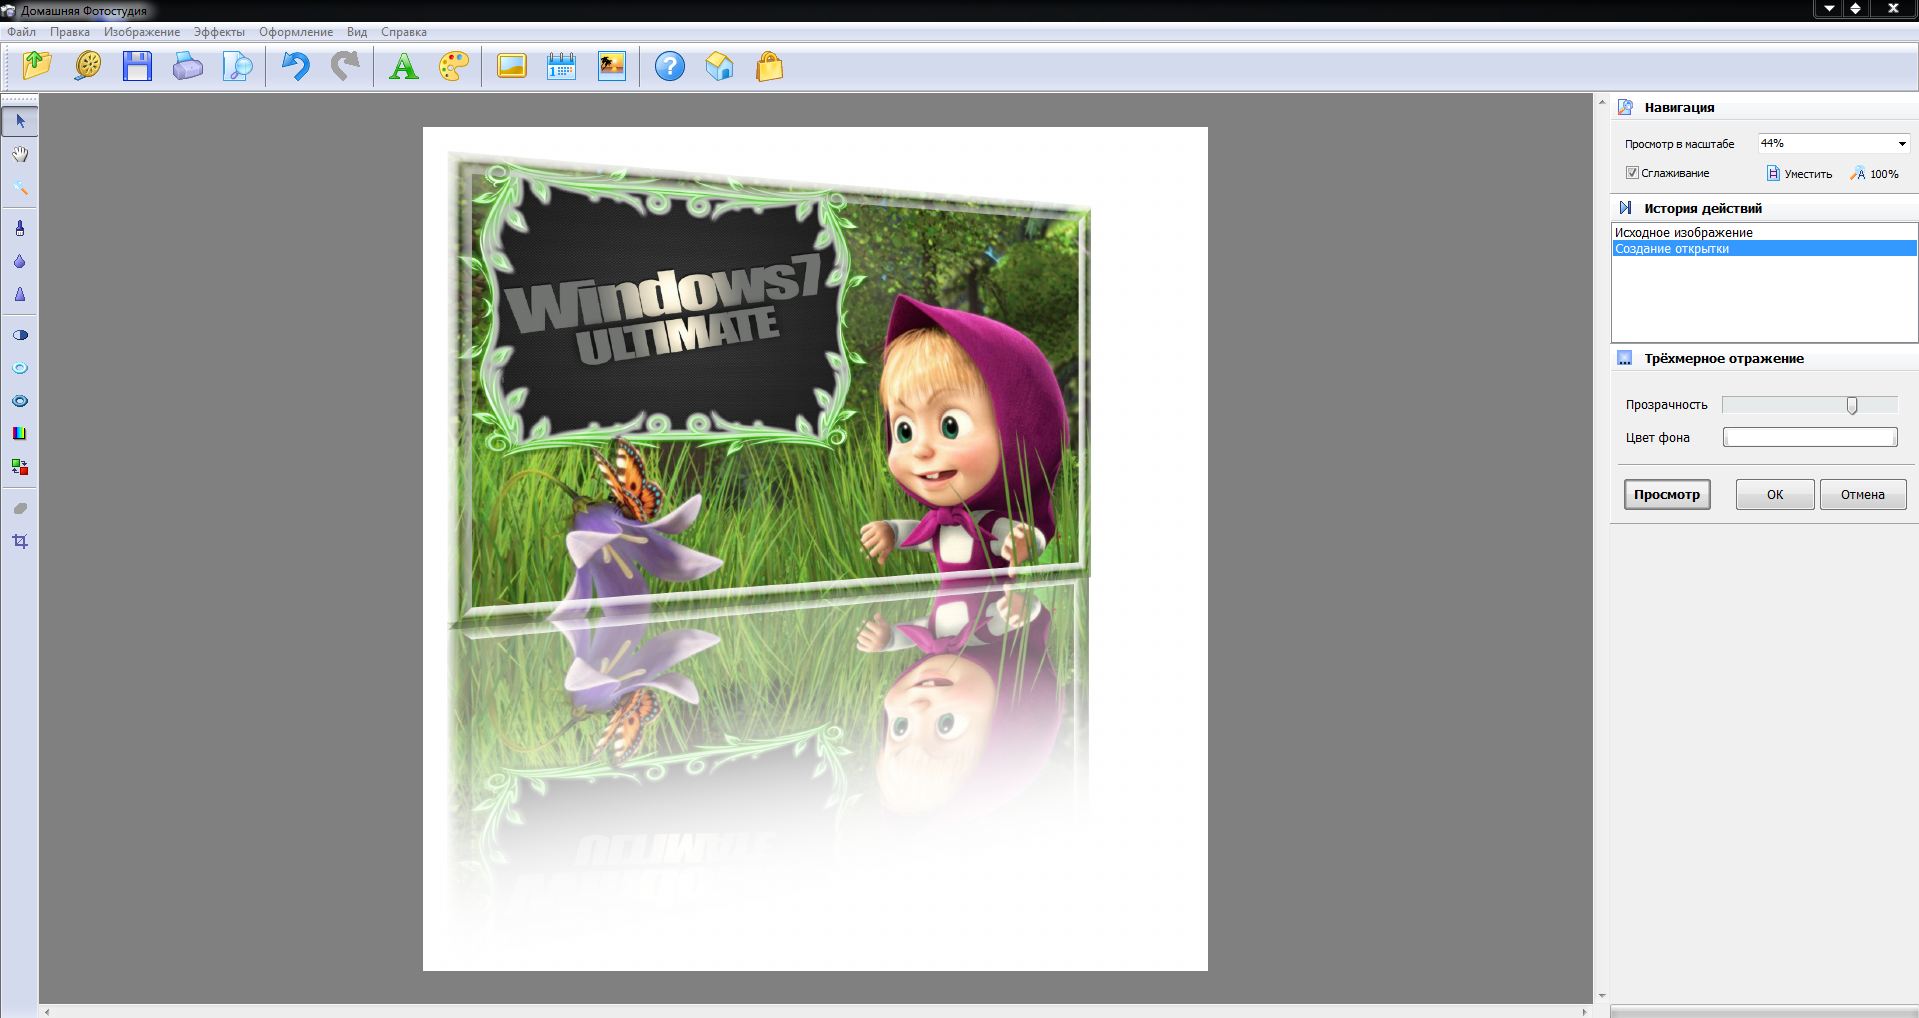The height and width of the screenshot is (1018, 1919).
Task: Open a photo with the folder icon
Action: (x=37, y=67)
